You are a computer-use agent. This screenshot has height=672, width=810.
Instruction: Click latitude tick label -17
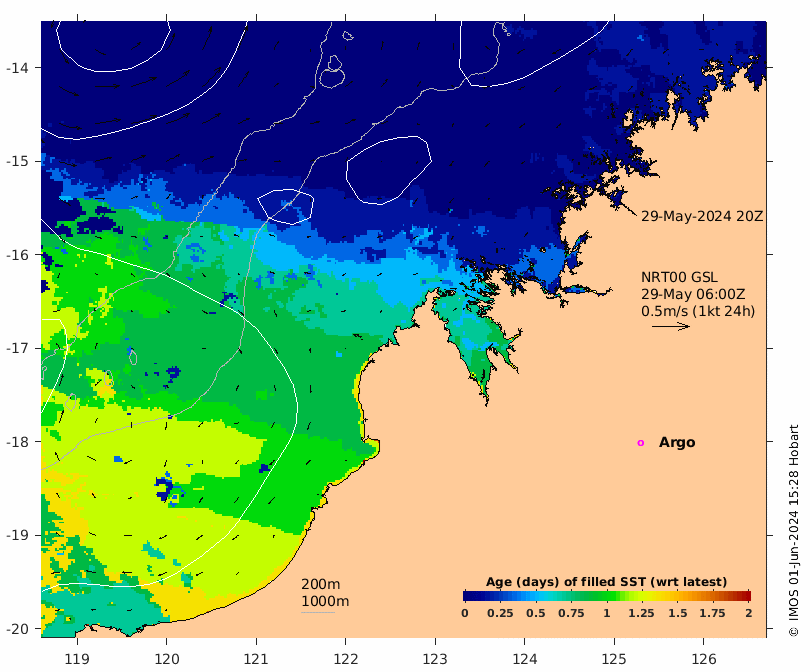point(17,348)
